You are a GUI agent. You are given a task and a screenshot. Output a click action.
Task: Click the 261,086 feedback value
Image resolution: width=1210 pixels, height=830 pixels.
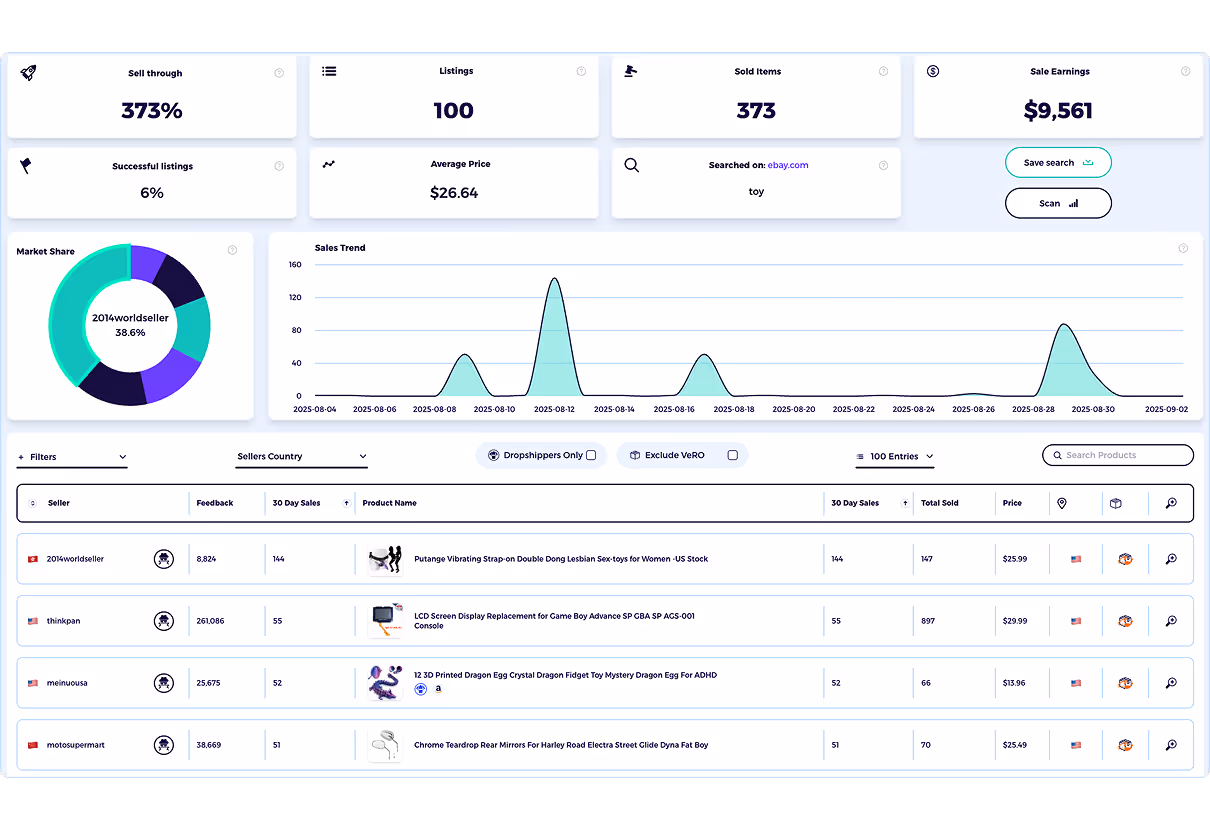tap(210, 621)
